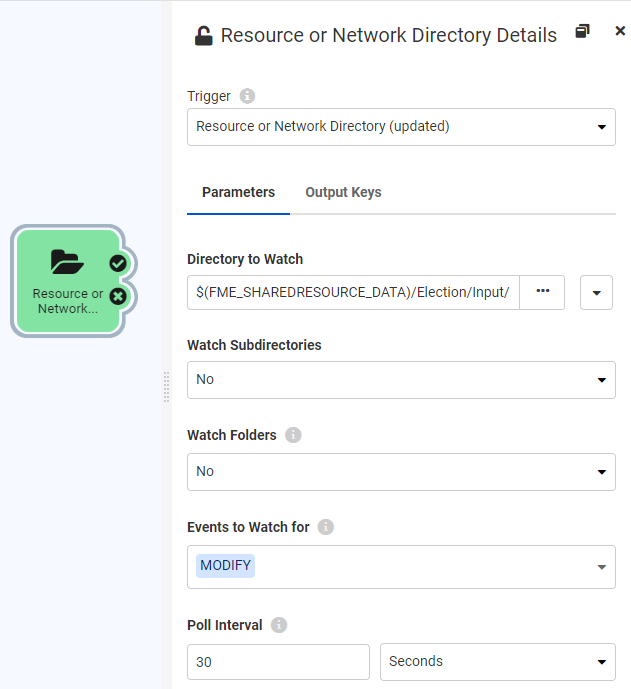Click the open folder icon on the node
The height and width of the screenshot is (689, 631).
(x=67, y=262)
